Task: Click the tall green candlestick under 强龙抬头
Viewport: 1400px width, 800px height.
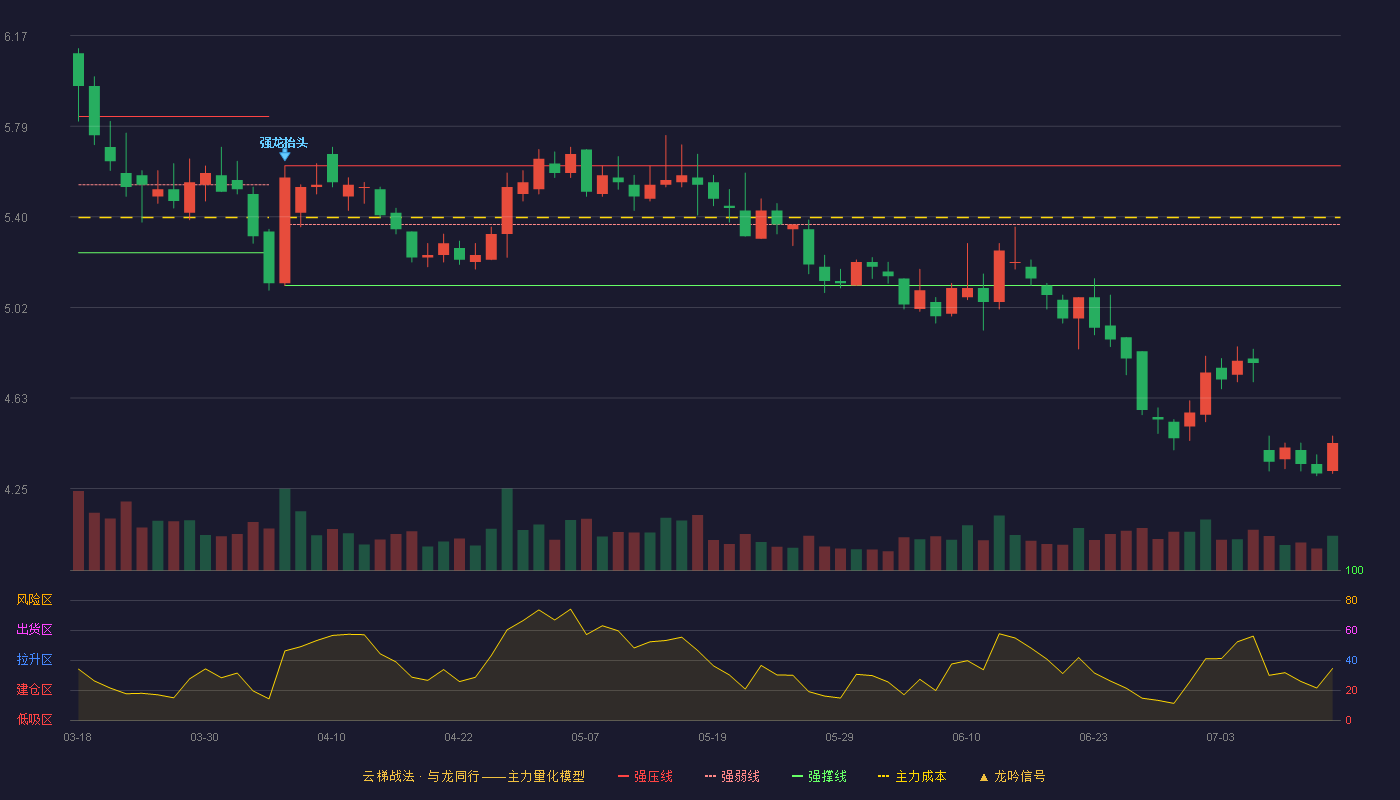Action: tap(269, 258)
